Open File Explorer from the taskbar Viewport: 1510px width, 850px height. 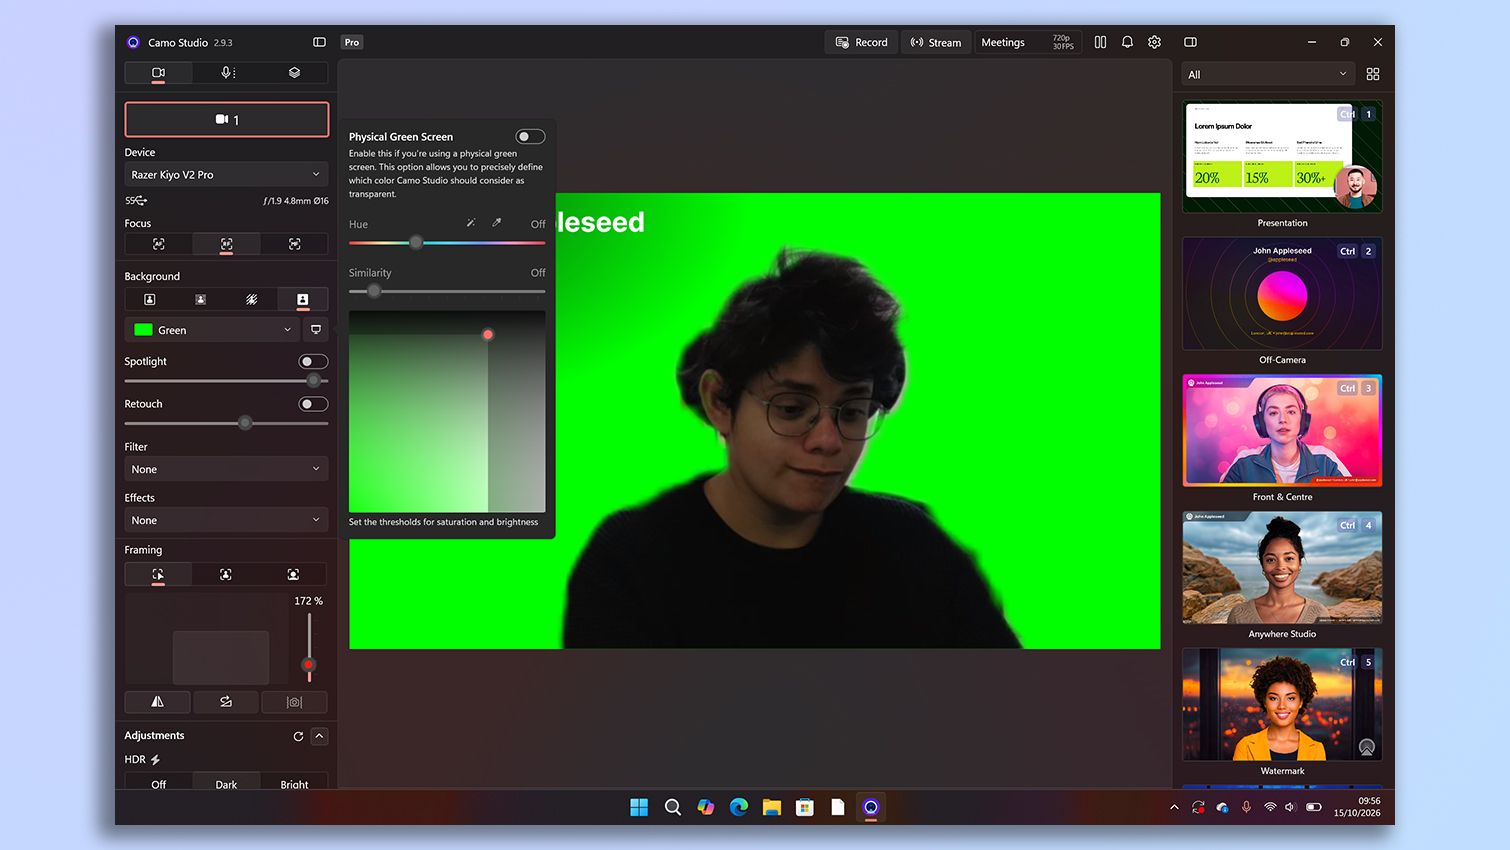coord(772,807)
